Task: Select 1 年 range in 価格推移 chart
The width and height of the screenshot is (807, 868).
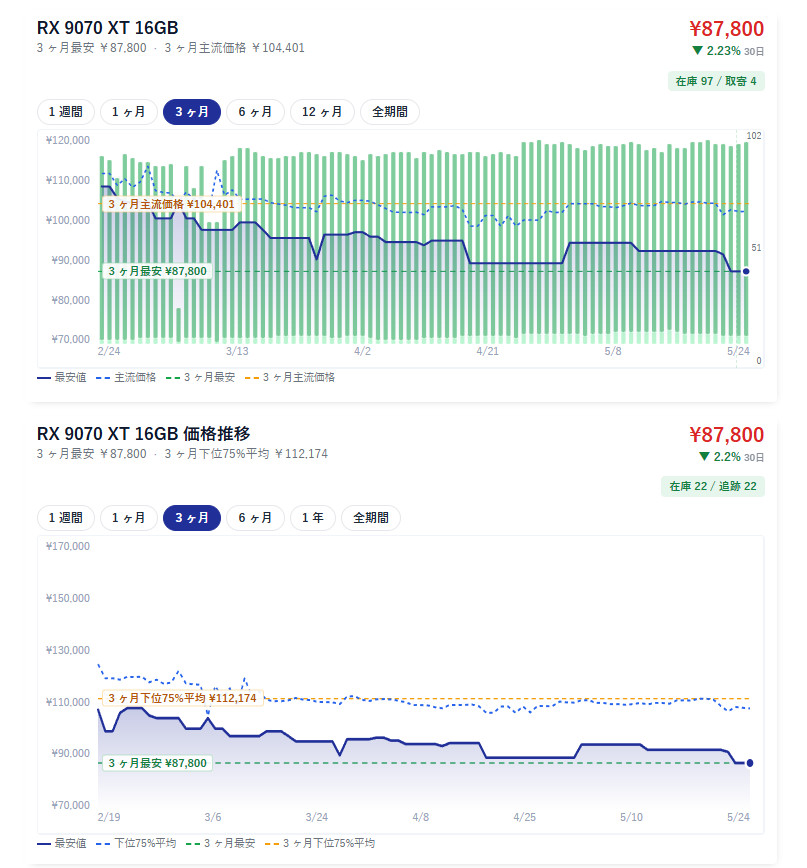Action: click(x=313, y=518)
